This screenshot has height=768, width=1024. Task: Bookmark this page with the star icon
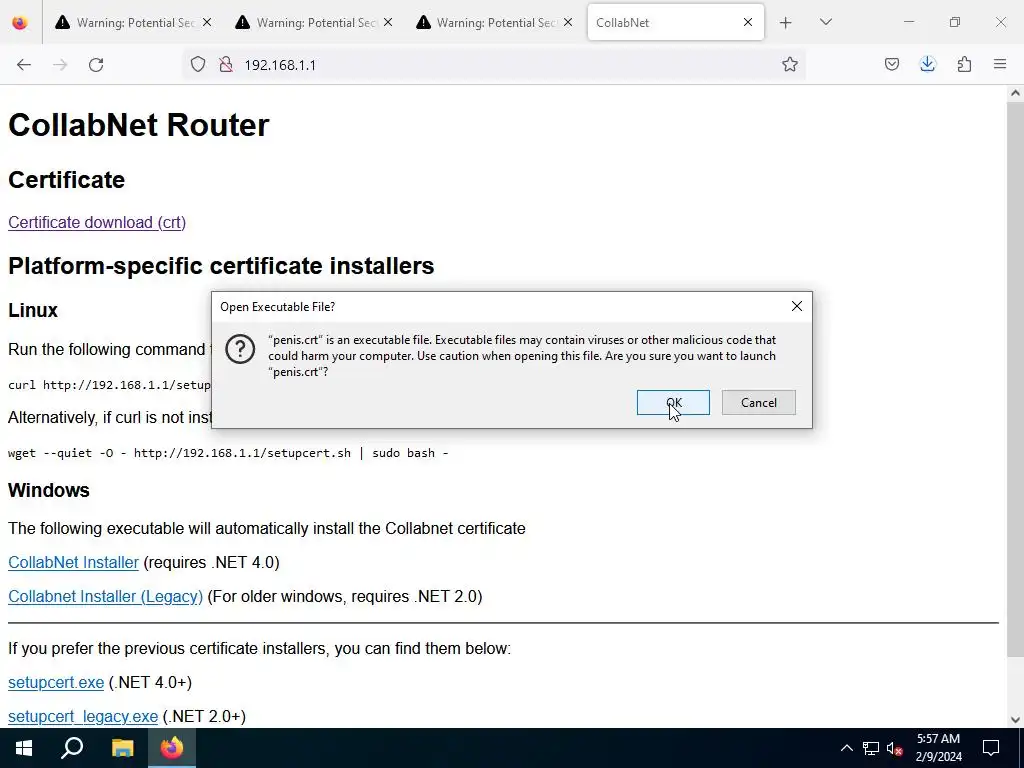point(790,64)
